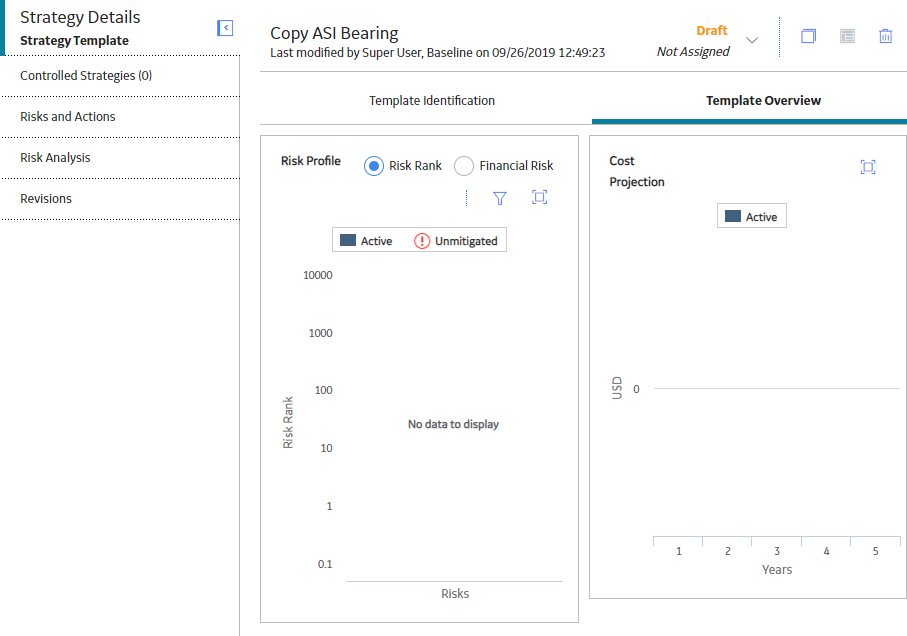Open the report list icon in header
This screenshot has width=907, height=636.
pos(847,36)
